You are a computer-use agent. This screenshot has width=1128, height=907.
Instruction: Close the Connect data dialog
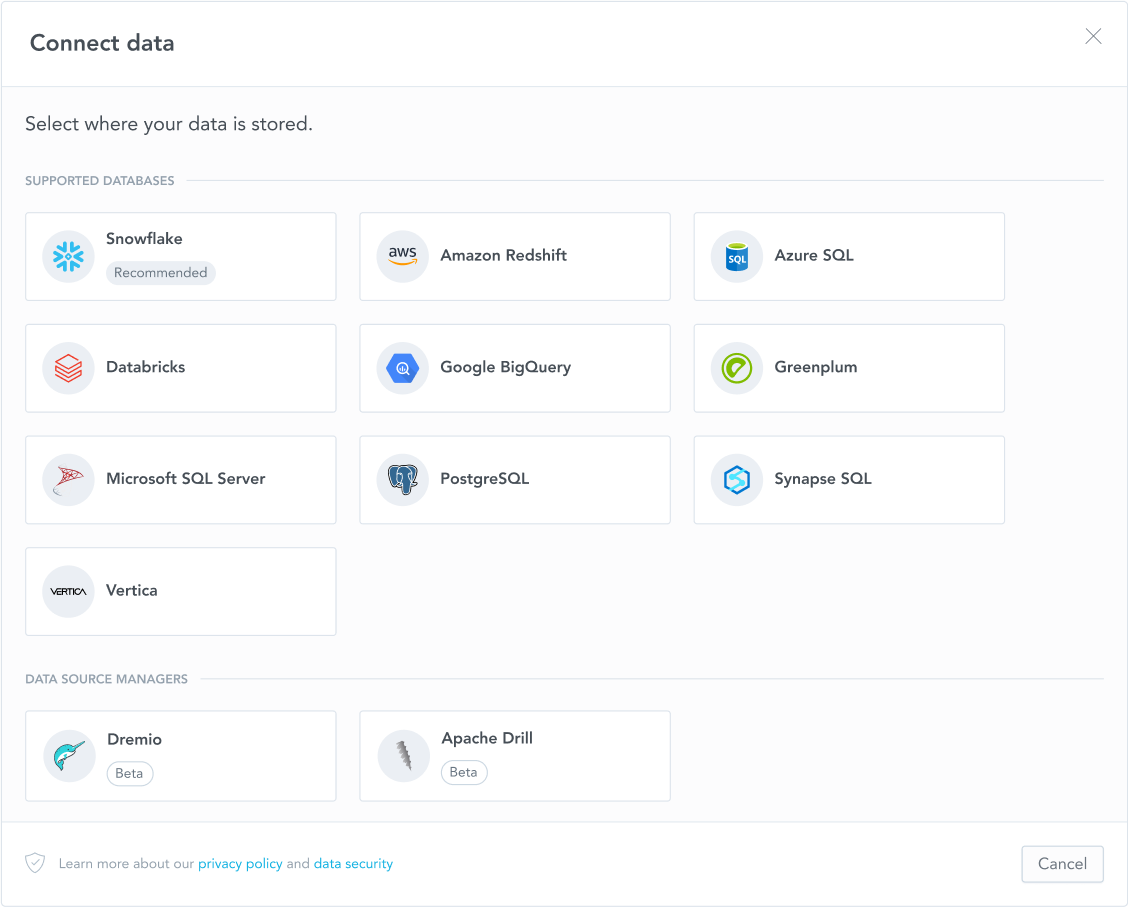[1093, 36]
